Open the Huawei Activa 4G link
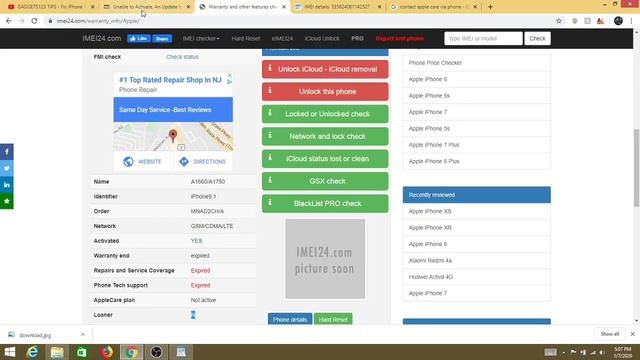The height and width of the screenshot is (360, 640). coord(431,277)
